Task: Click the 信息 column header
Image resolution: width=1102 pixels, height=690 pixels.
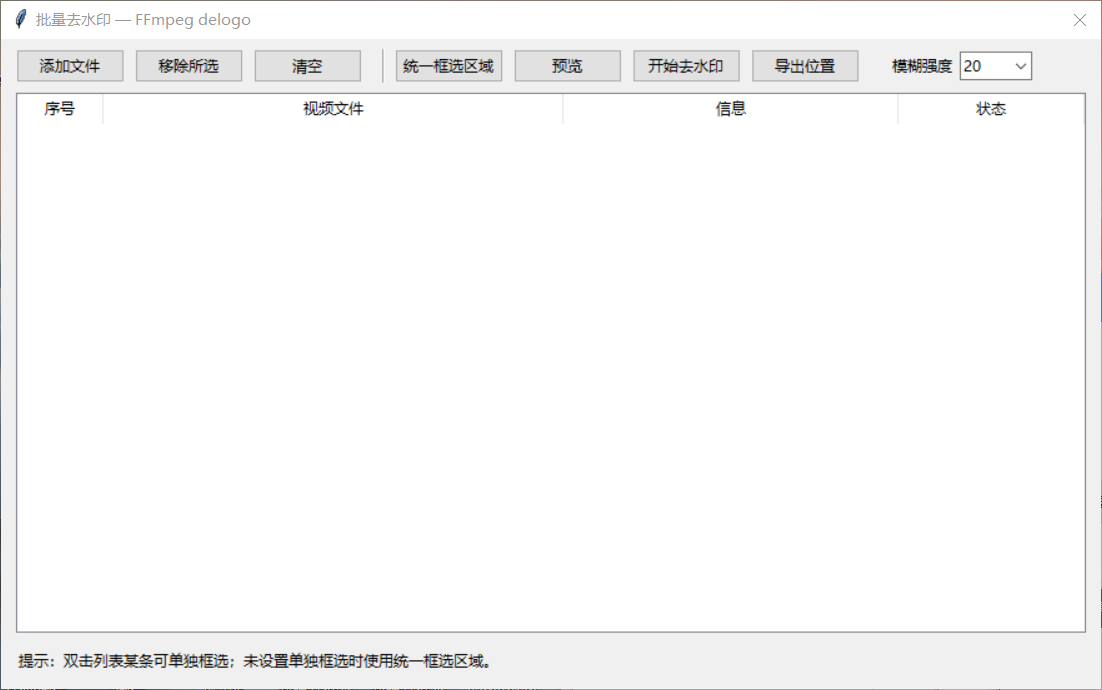Action: pyautogui.click(x=730, y=108)
